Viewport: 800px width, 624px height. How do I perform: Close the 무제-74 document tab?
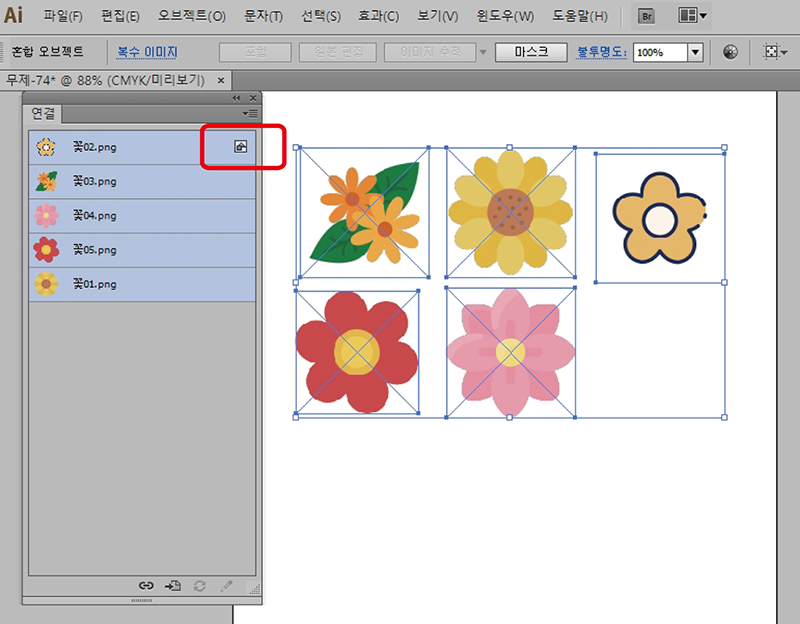221,80
